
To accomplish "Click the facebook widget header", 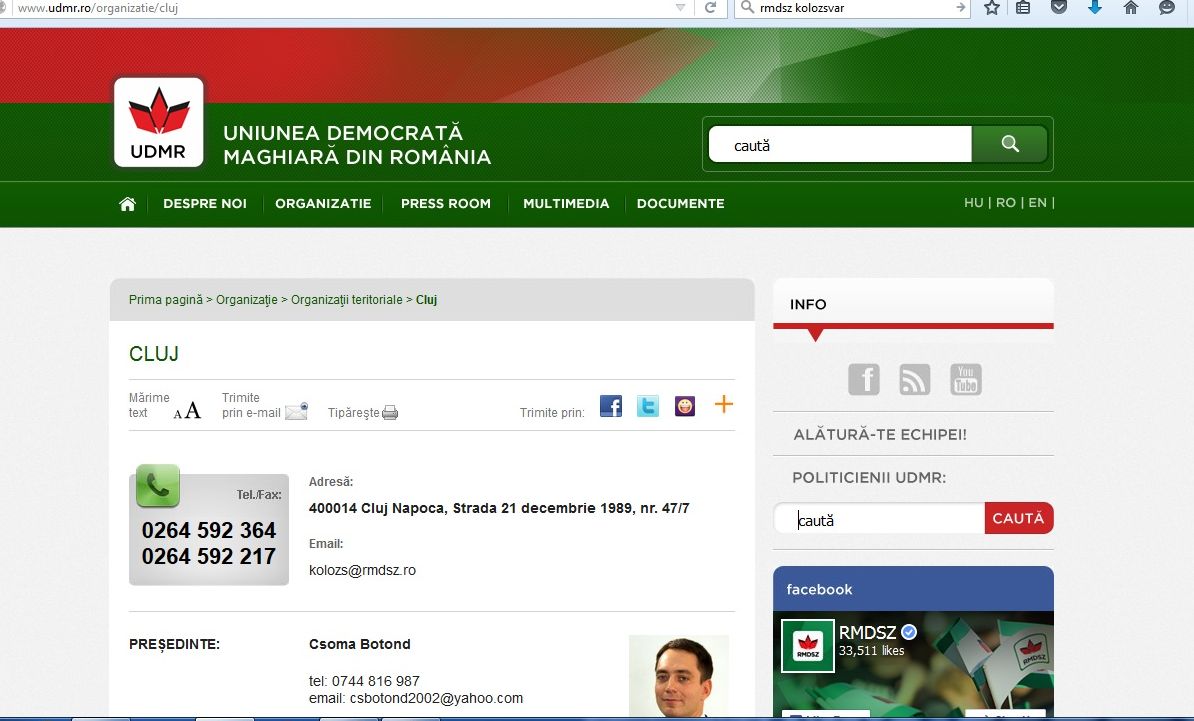I will pyautogui.click(x=913, y=589).
